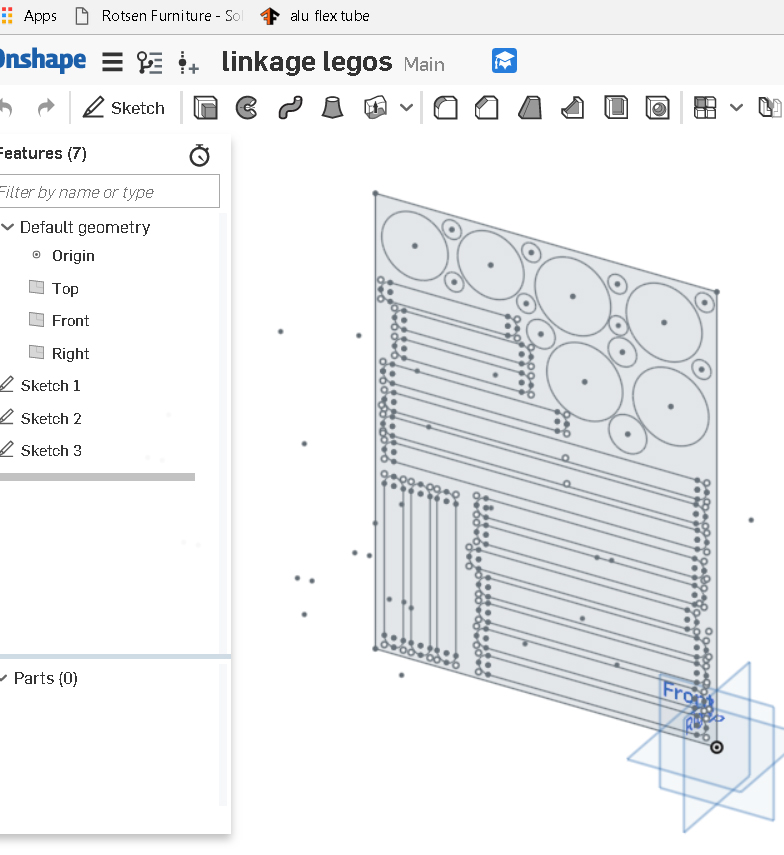Image resolution: width=784 pixels, height=855 pixels.
Task: Select the Extrude tool
Action: pyautogui.click(x=206, y=107)
